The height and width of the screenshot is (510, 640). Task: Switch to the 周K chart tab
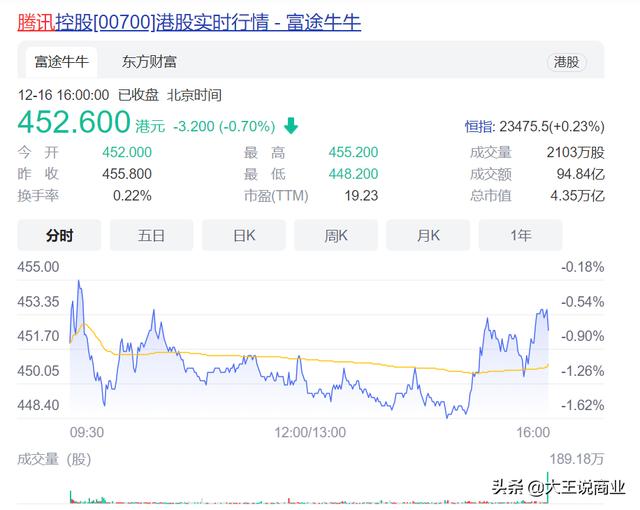click(x=336, y=235)
